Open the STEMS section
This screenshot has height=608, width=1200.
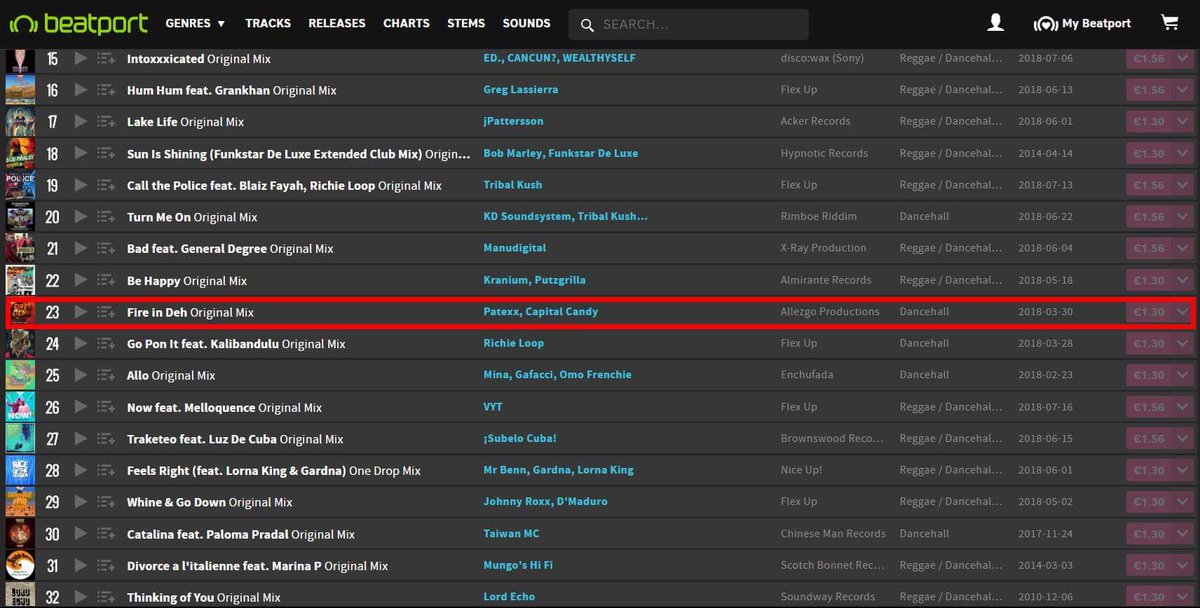[x=466, y=22]
